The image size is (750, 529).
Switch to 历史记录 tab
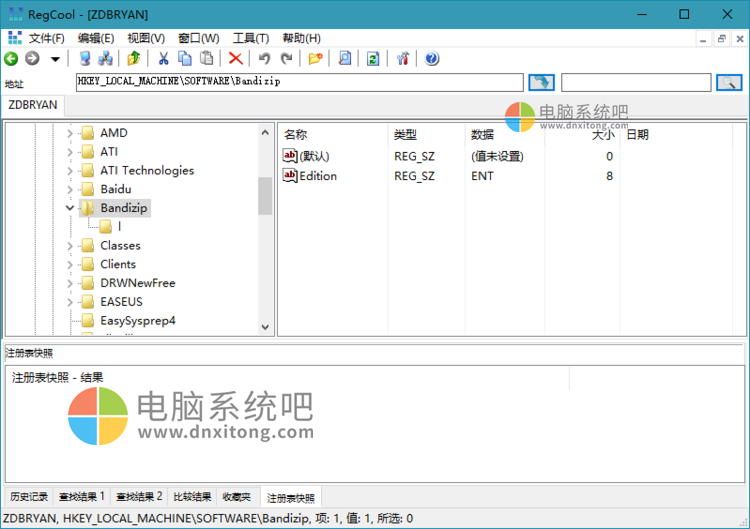tap(29, 497)
